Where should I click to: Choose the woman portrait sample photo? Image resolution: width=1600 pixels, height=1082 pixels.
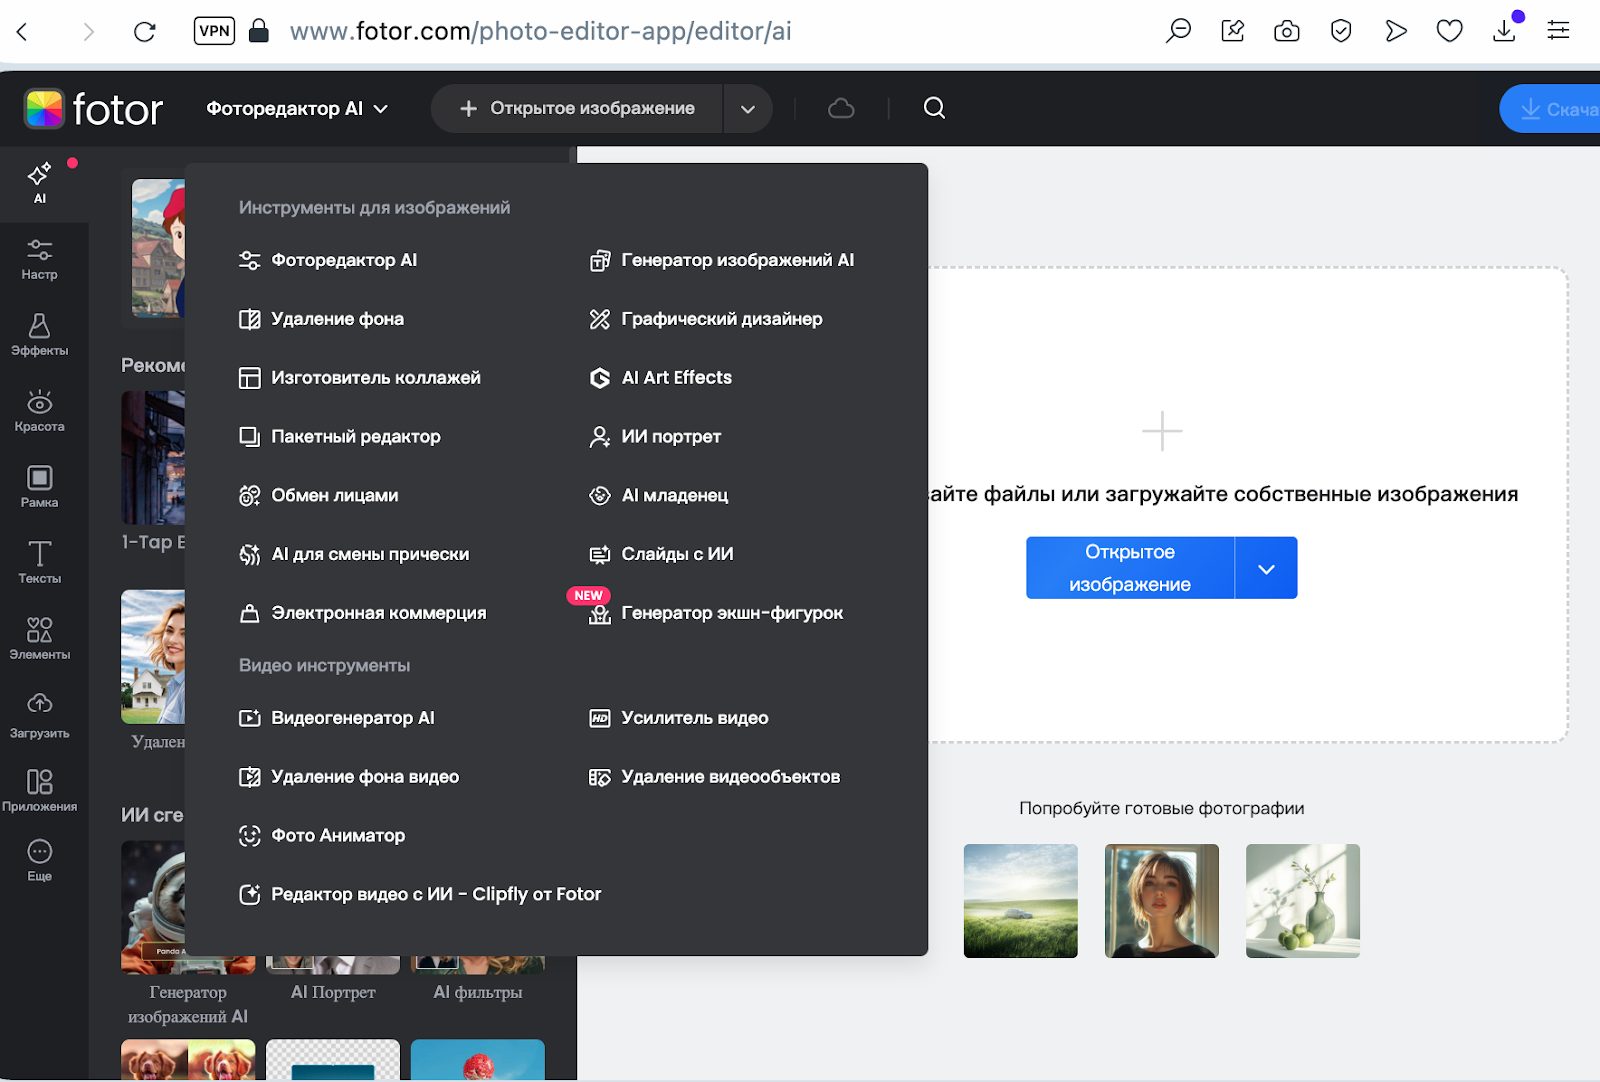(1162, 901)
